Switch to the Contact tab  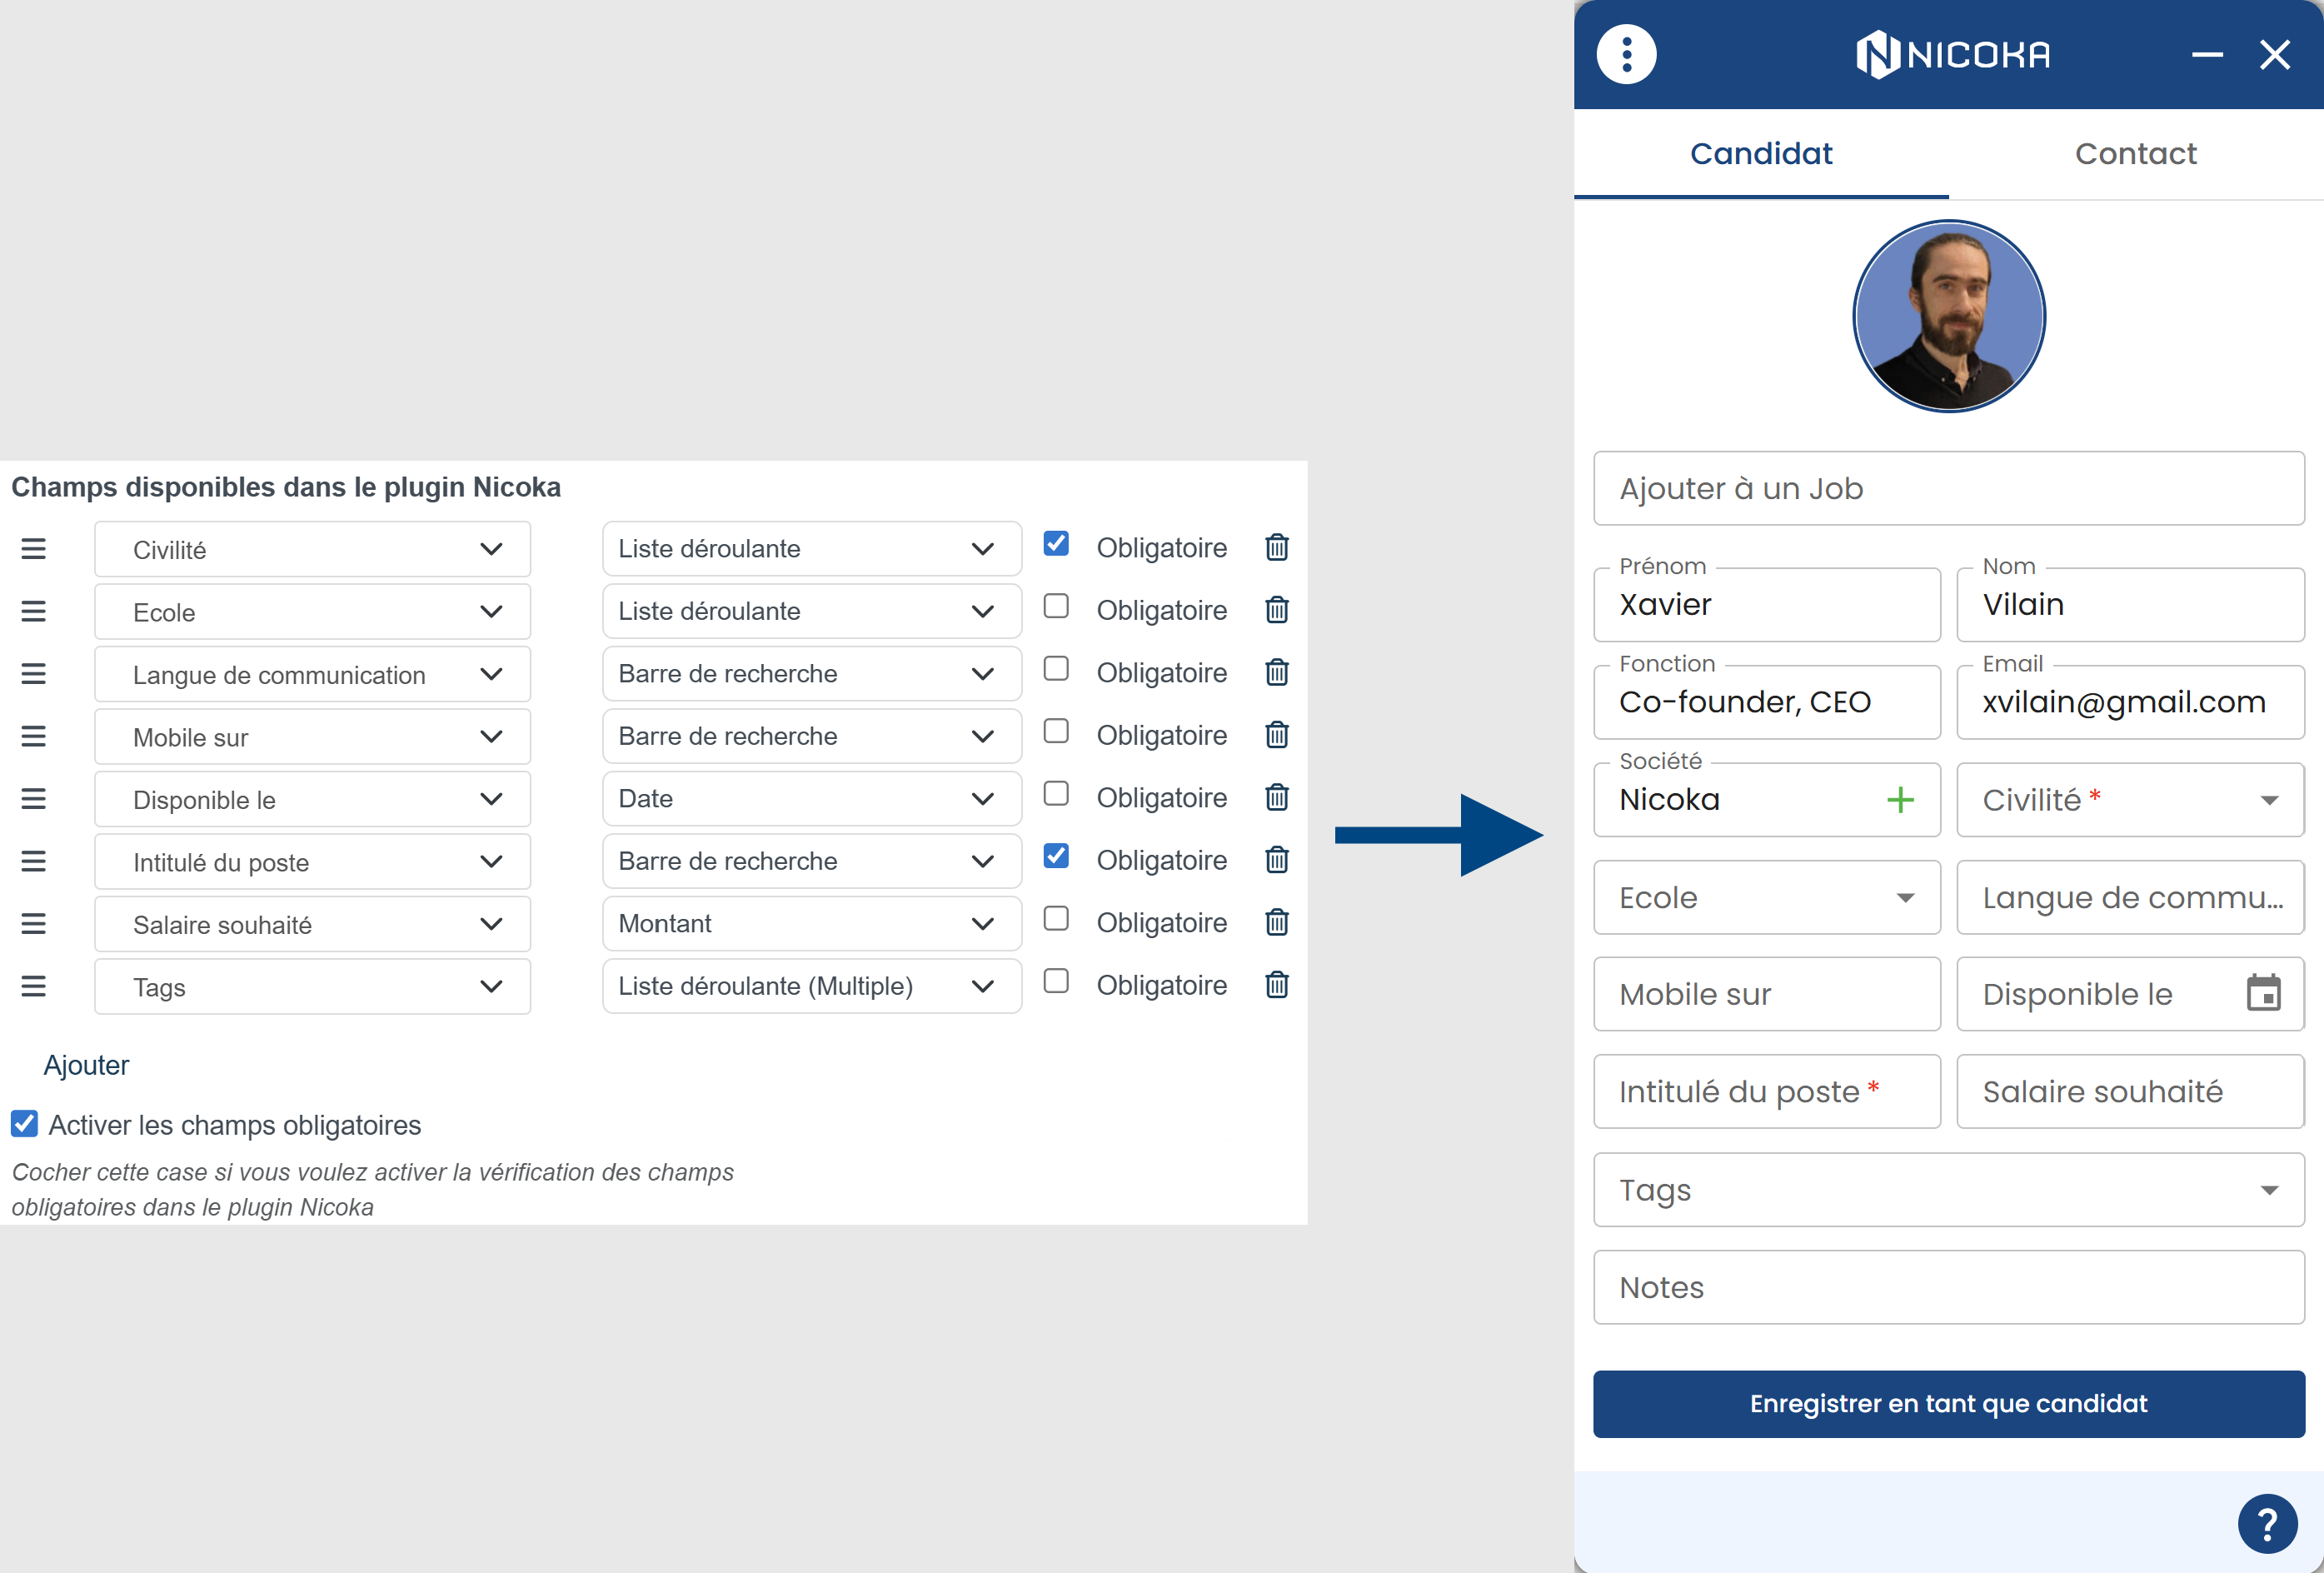click(x=2135, y=154)
